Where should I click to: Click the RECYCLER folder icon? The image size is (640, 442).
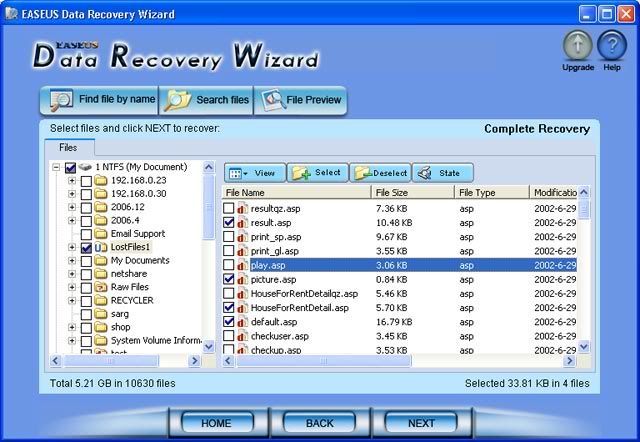[100, 301]
